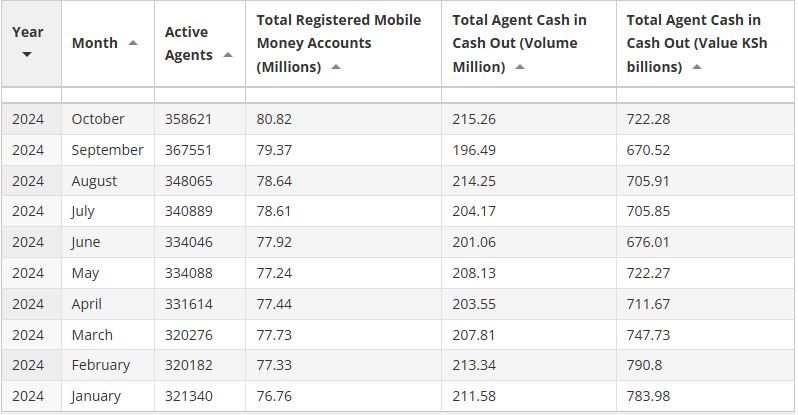This screenshot has width=798, height=415.
Task: Select the 'September' month cell
Action: (x=107, y=150)
